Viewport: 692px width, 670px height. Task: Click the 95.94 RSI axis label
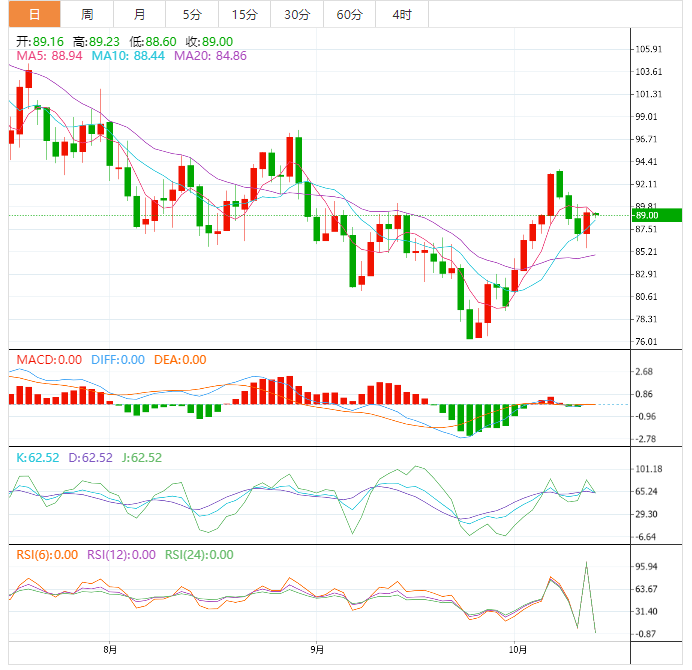[x=646, y=567]
